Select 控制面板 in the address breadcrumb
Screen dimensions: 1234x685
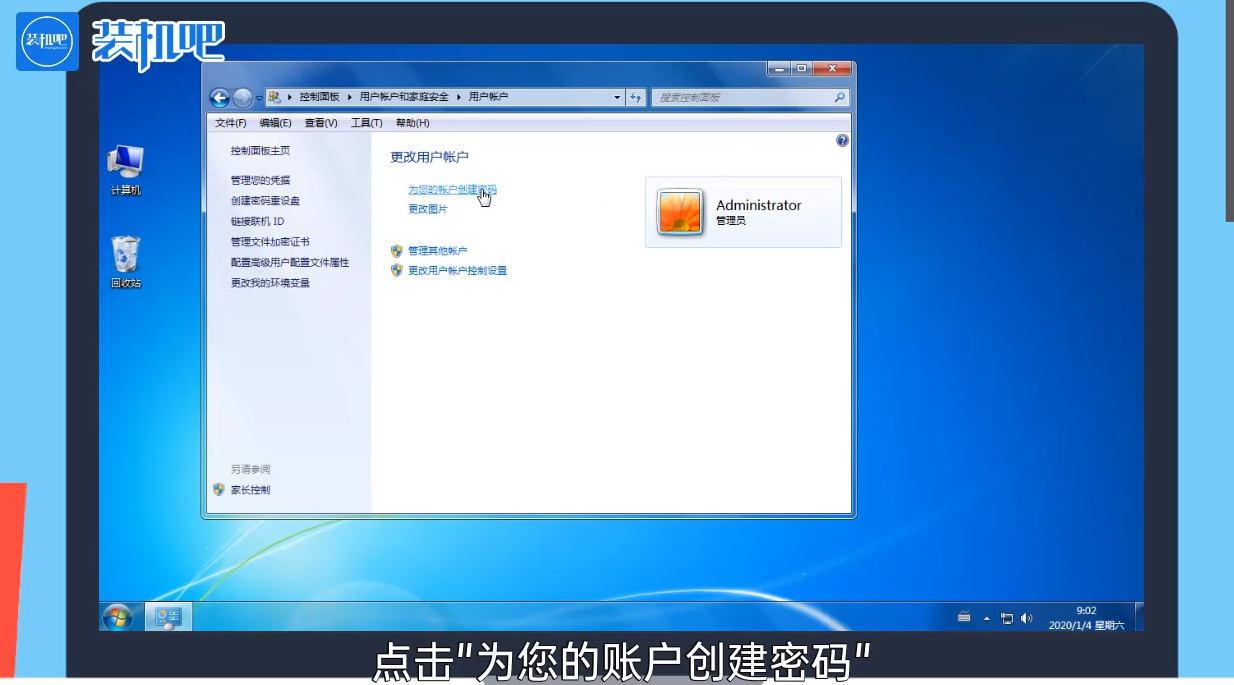click(x=319, y=97)
